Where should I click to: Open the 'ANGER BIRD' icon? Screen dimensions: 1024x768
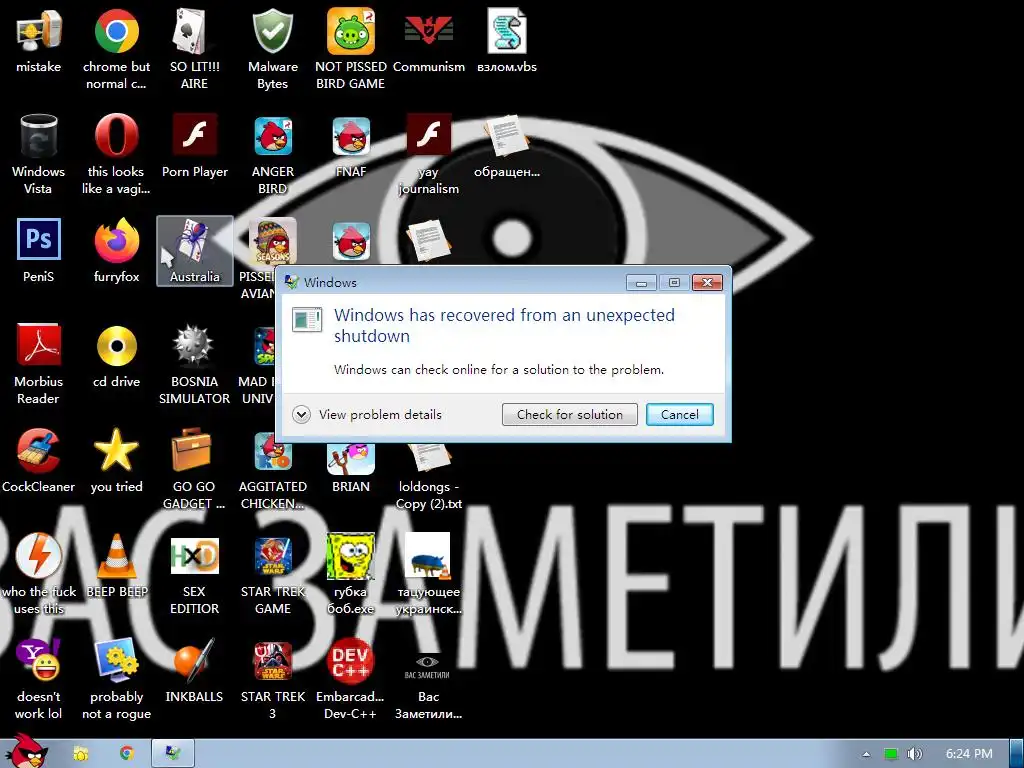[272, 136]
